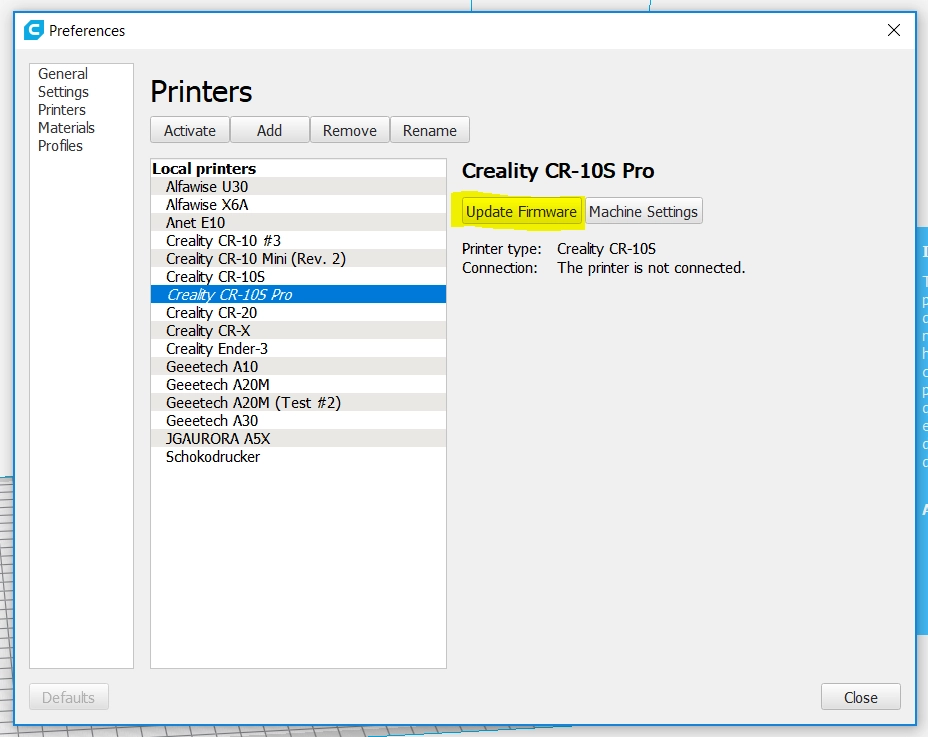Click the Close button at bottom right
Screen dimensions: 928x737
click(861, 697)
